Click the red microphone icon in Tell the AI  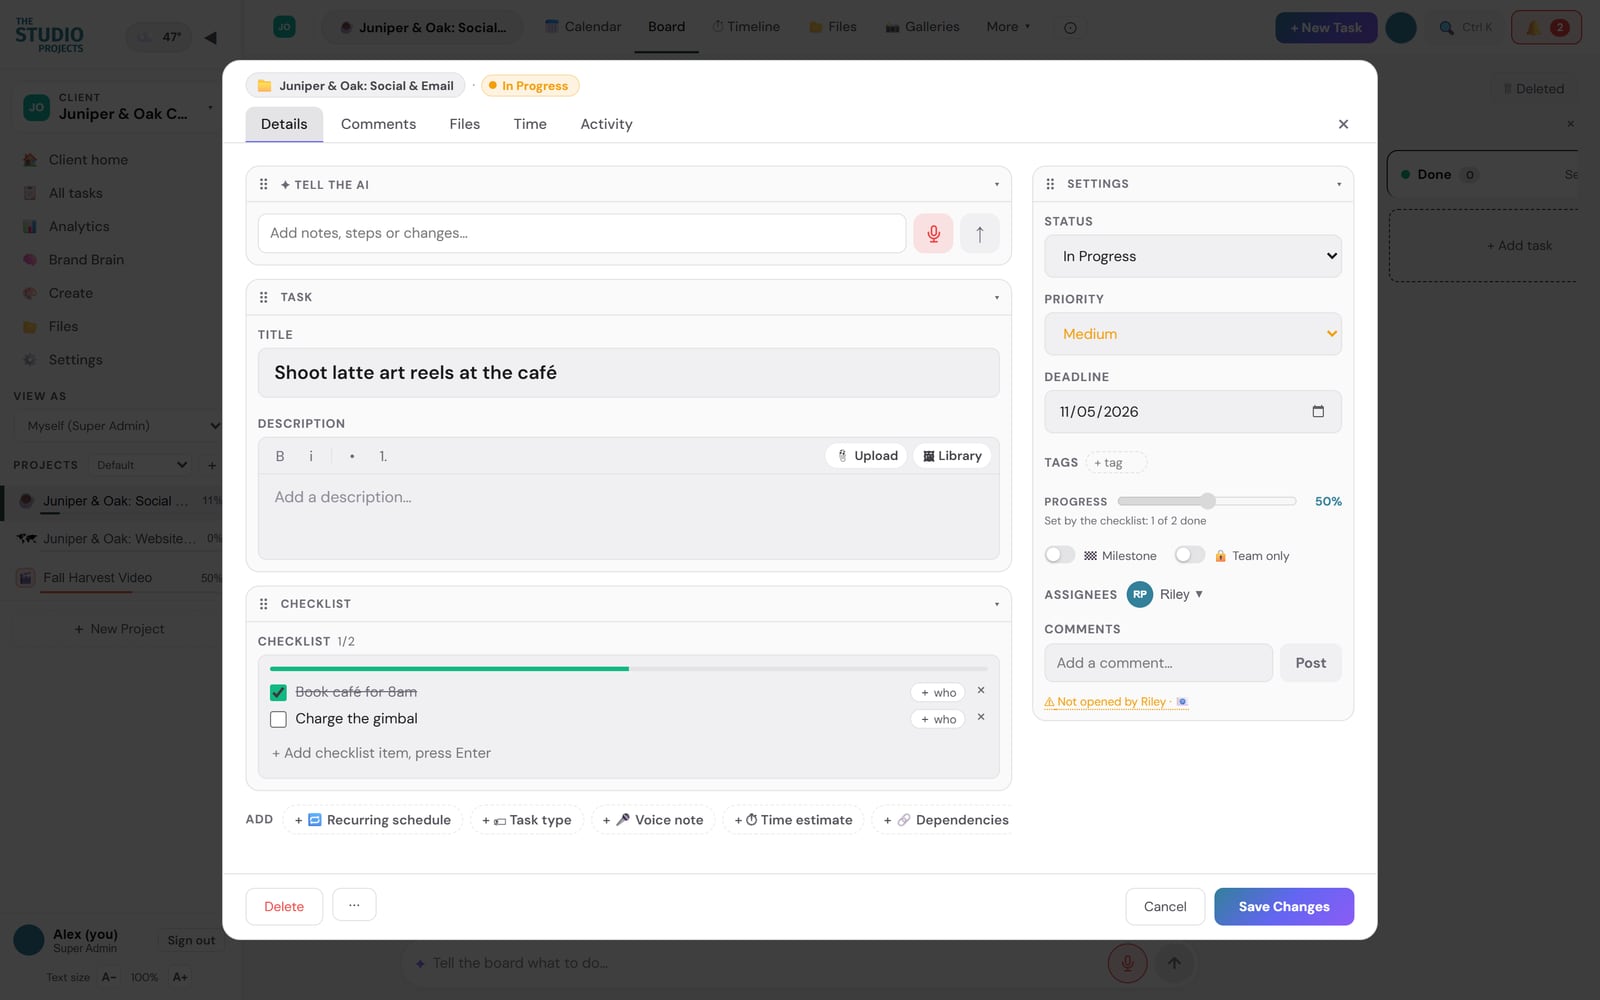click(933, 233)
